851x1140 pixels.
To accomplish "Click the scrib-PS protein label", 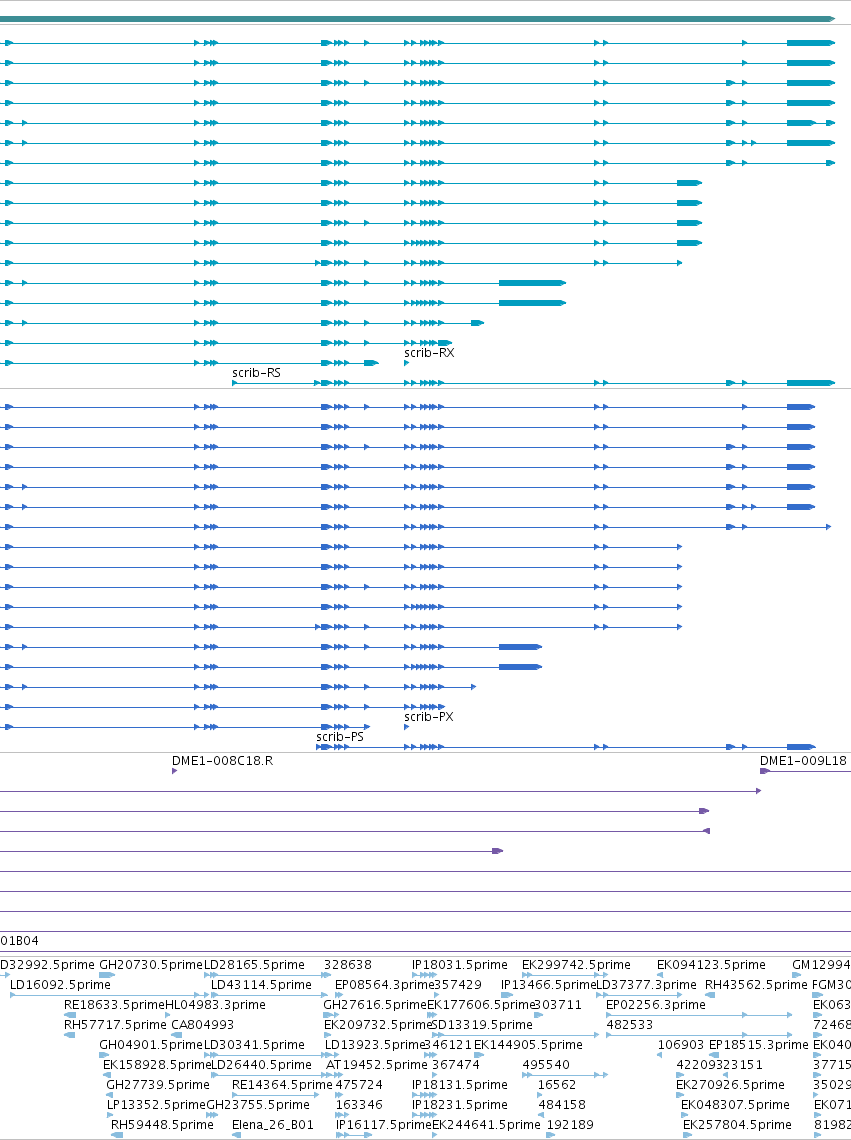I will (340, 737).
